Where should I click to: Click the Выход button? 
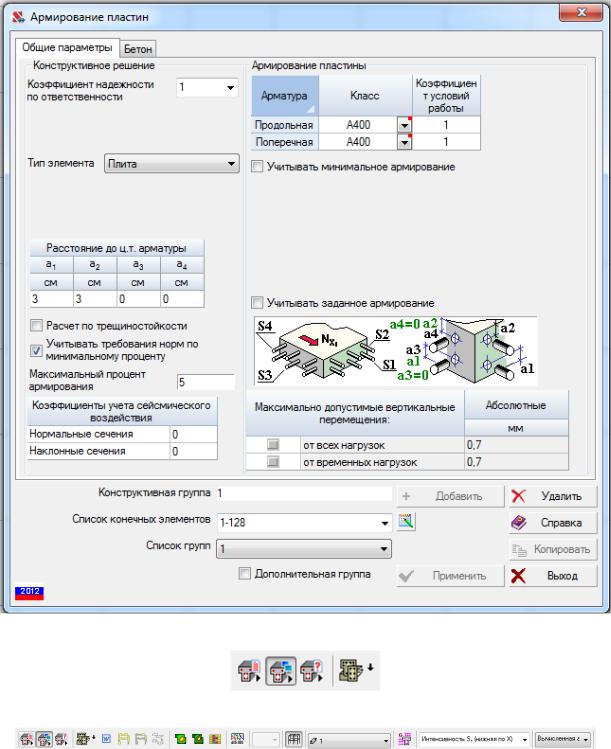[553, 576]
